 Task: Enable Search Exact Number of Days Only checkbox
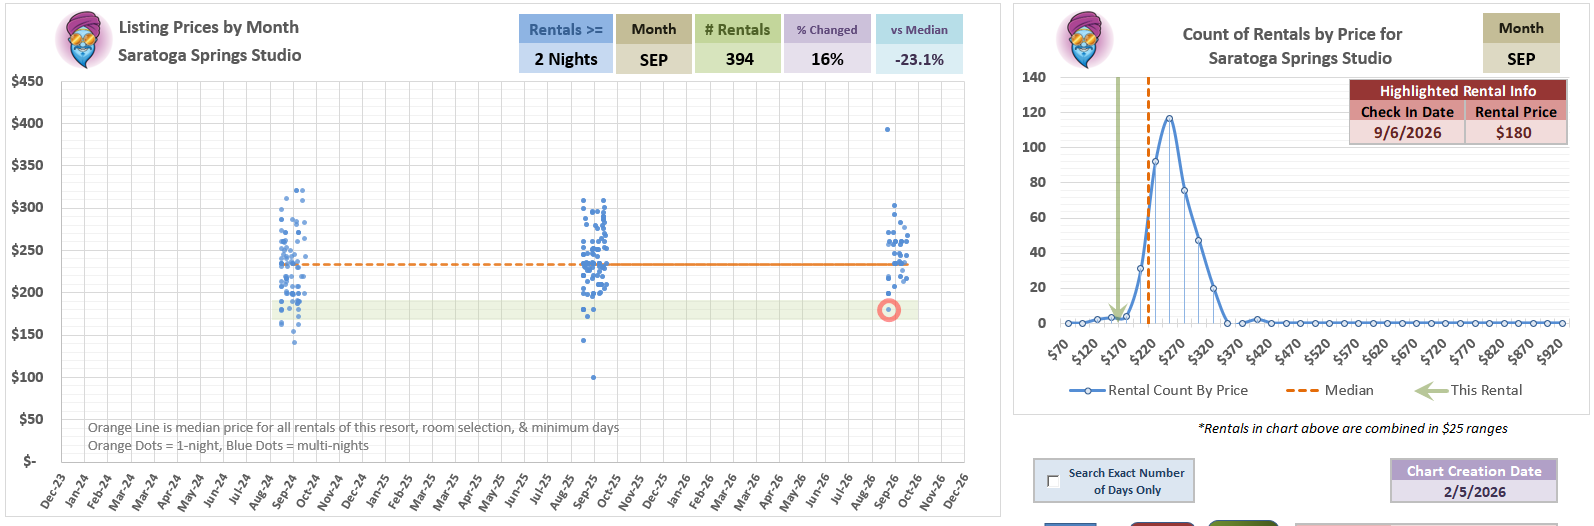click(x=1053, y=481)
